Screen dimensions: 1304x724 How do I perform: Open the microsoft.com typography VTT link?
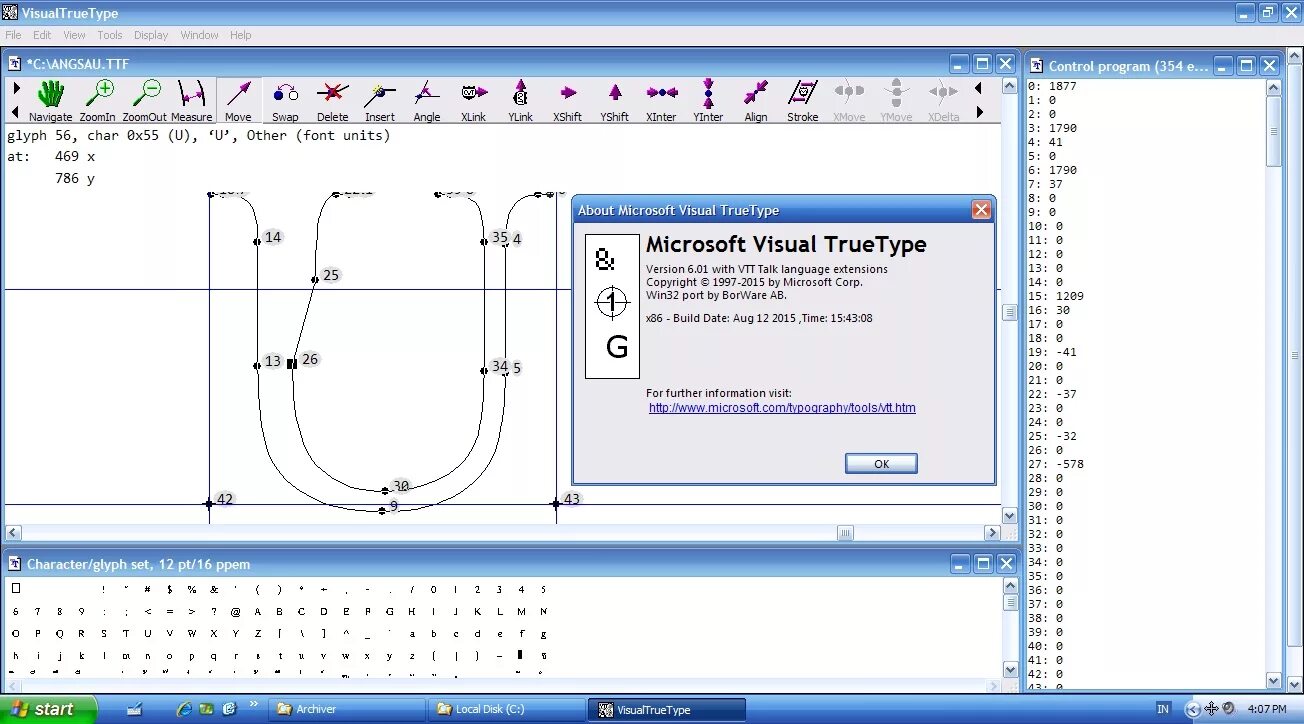[x=782, y=408]
